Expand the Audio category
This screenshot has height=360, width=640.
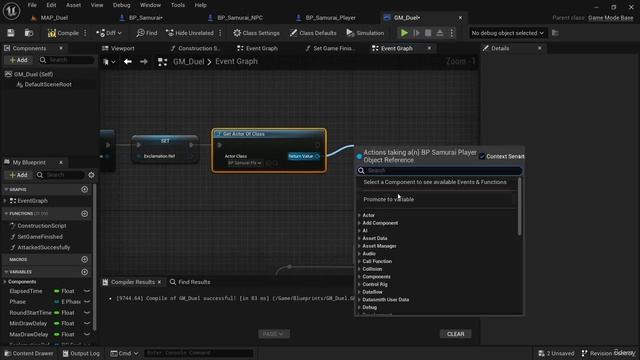click(x=359, y=253)
